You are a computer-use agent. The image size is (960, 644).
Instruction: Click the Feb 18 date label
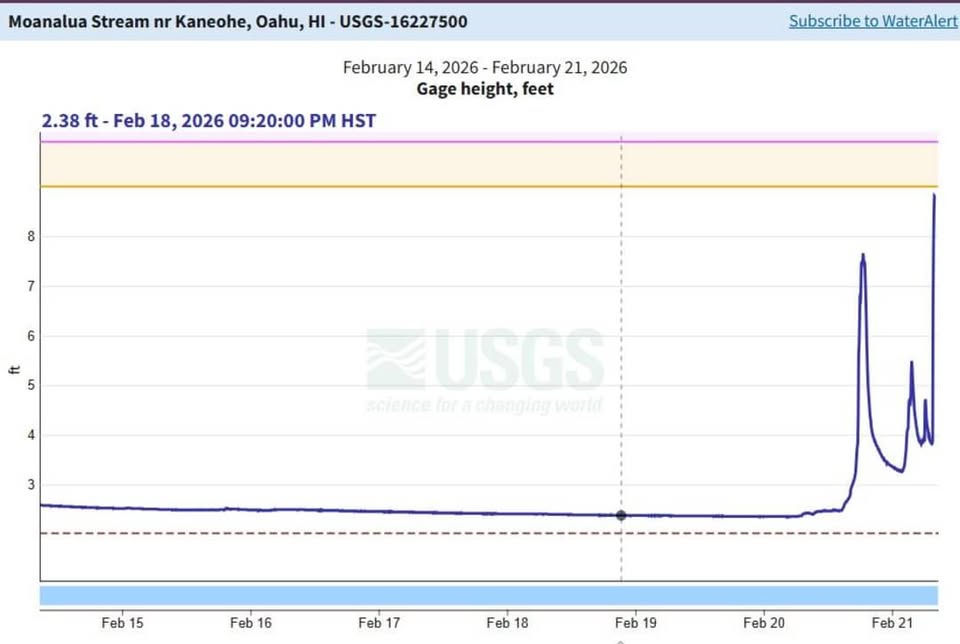[507, 623]
